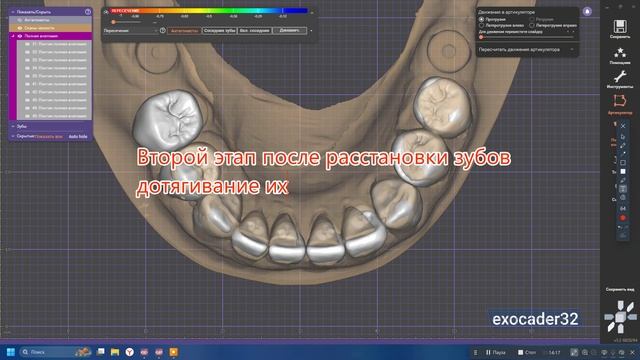Open the Windows Start button
Viewport: 640px width, 360px height.
(x=11, y=352)
